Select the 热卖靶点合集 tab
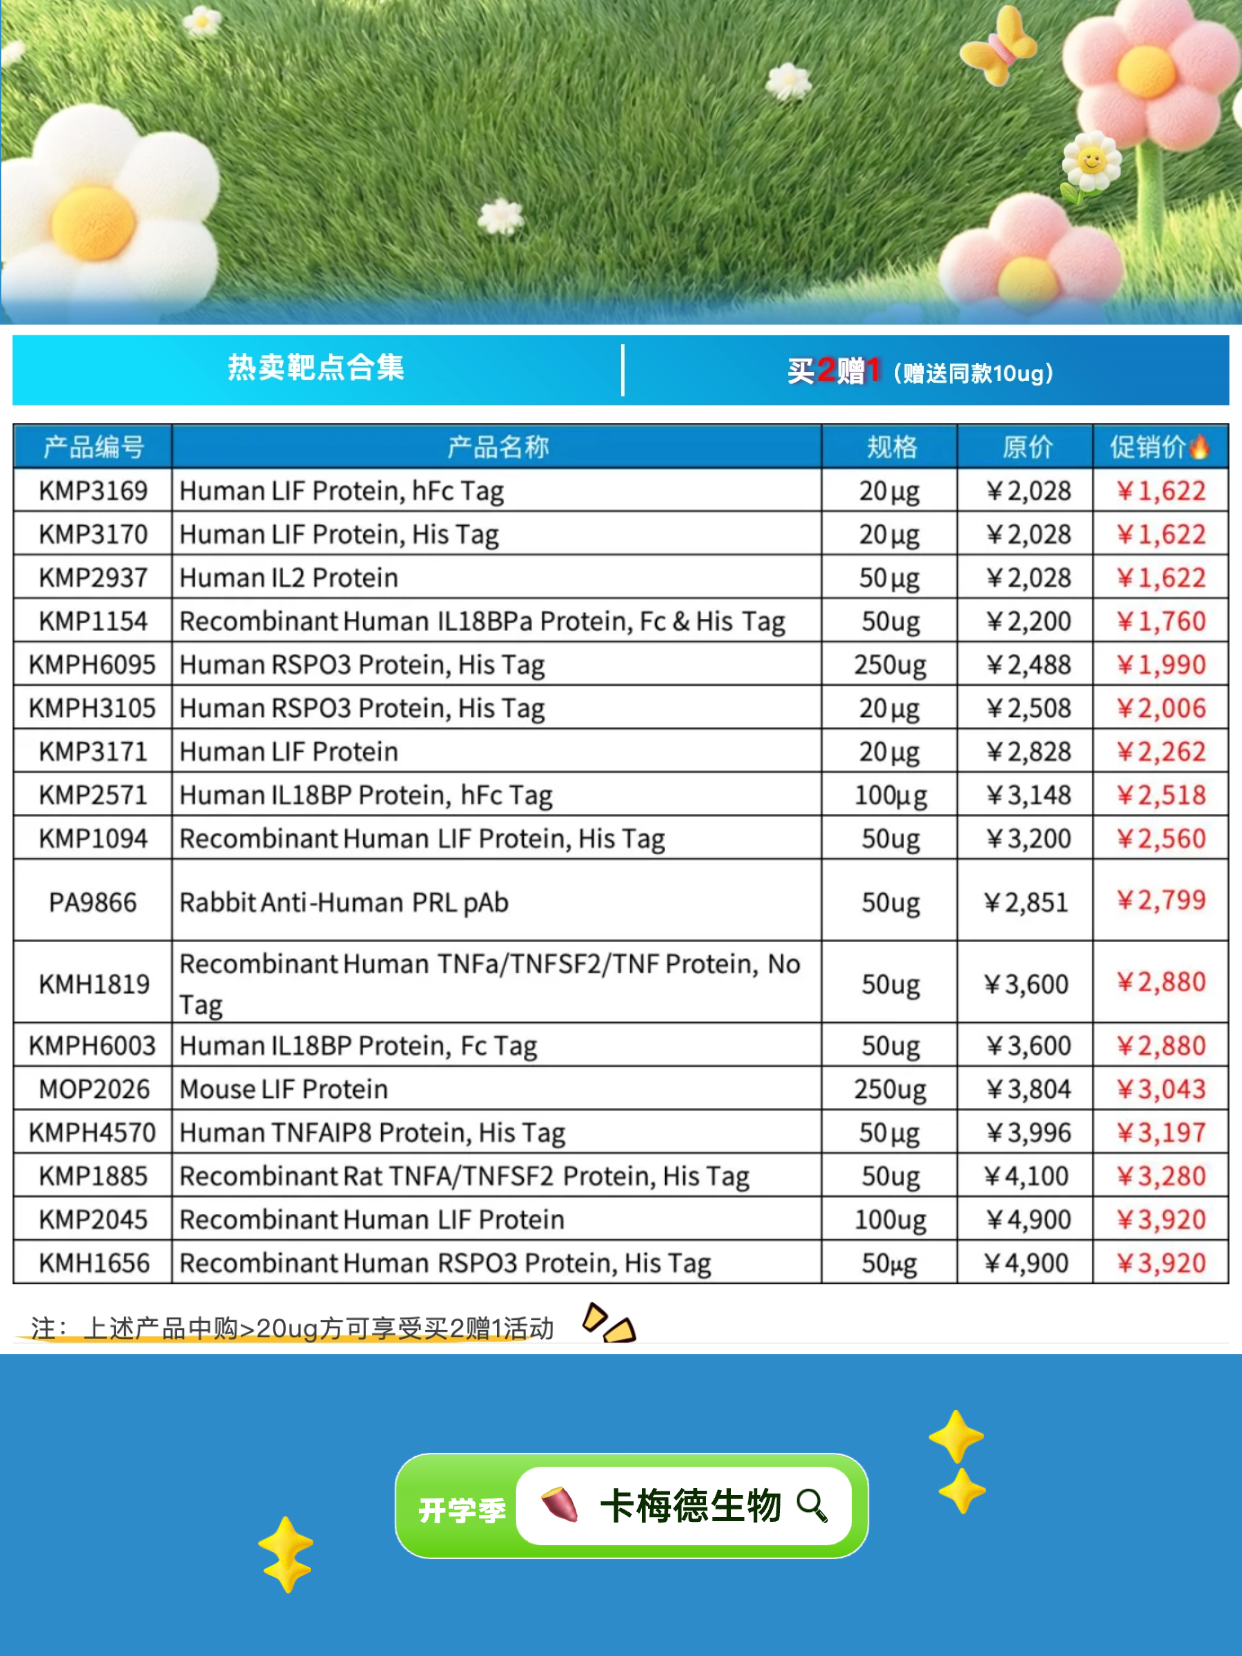Screen dimensions: 1242x1656 pyautogui.click(x=316, y=369)
